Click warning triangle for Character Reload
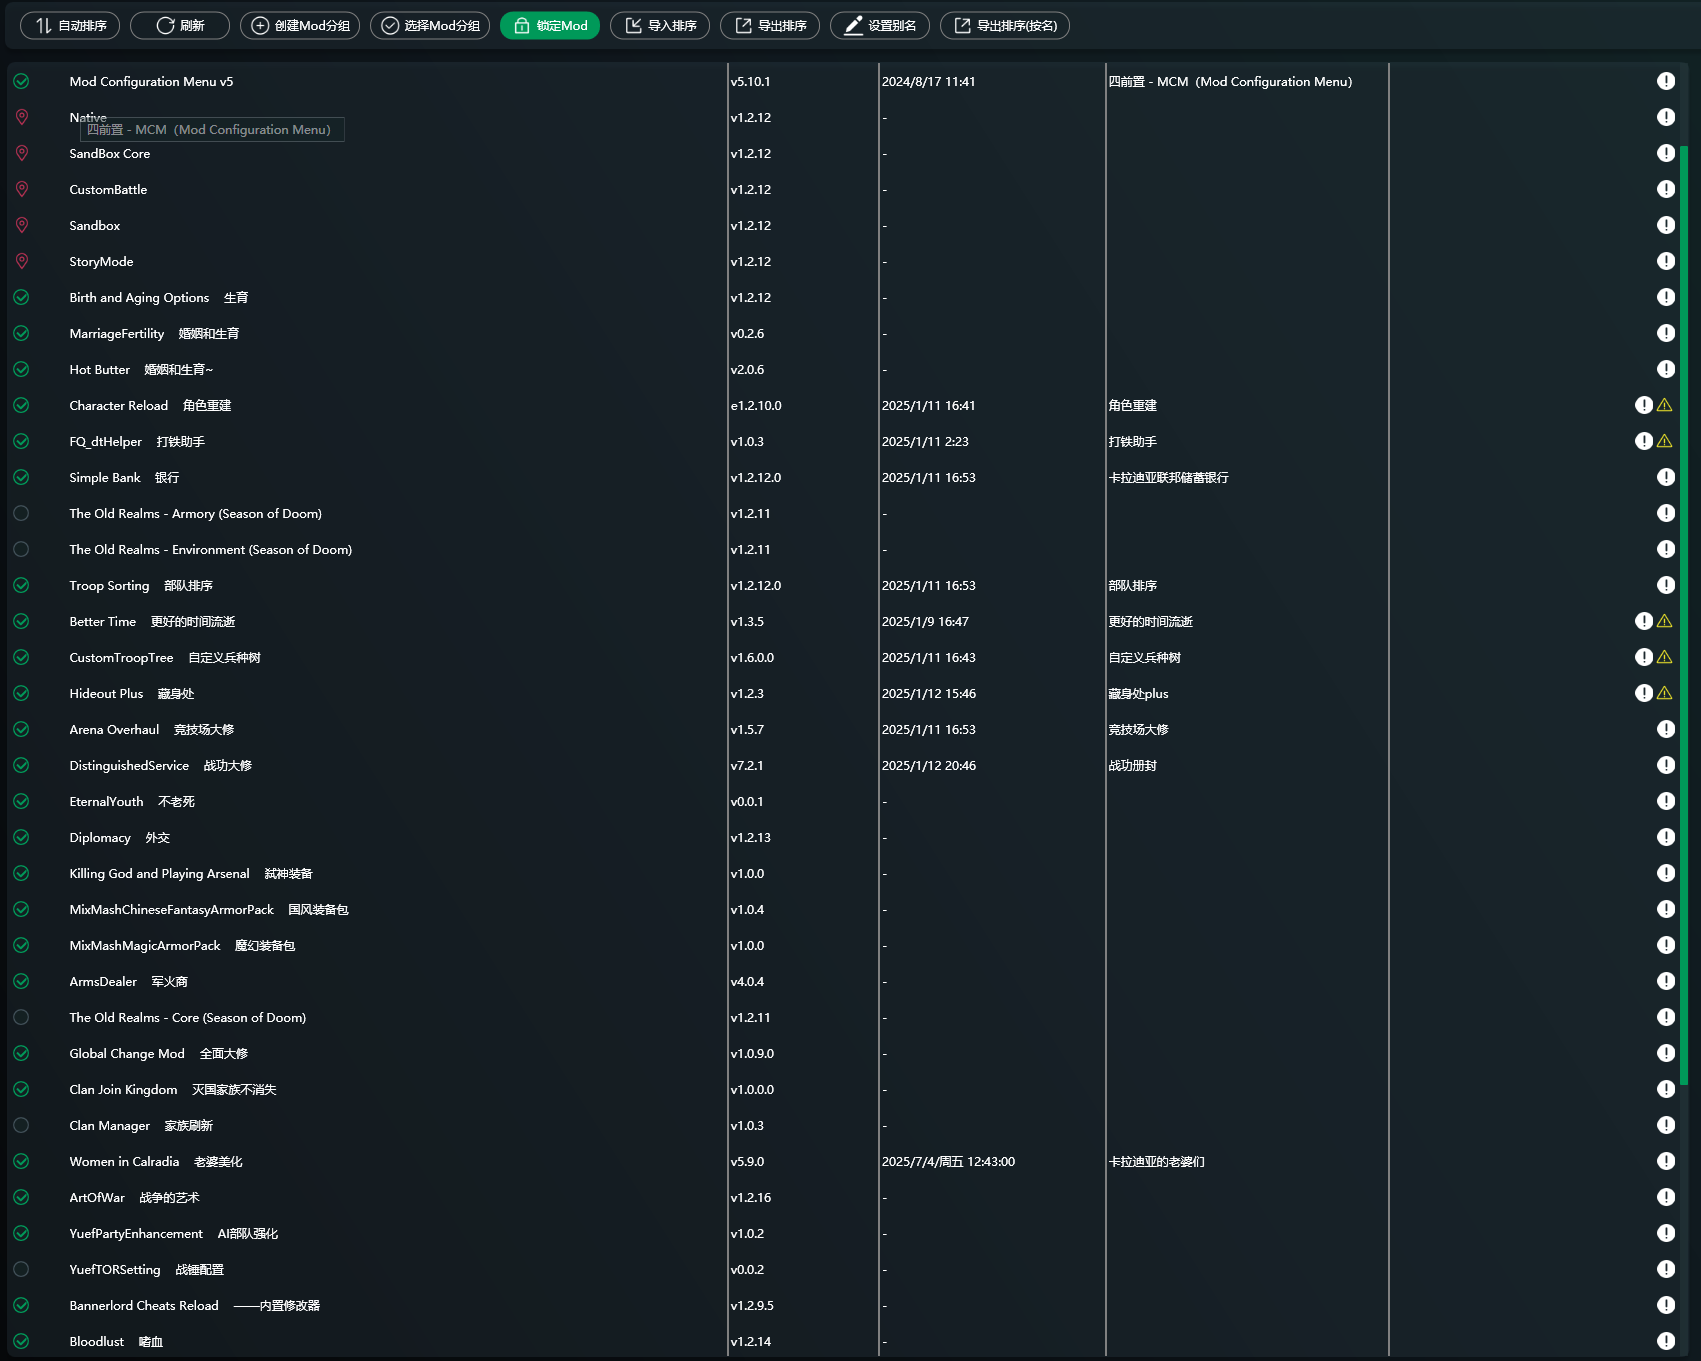 [x=1665, y=405]
